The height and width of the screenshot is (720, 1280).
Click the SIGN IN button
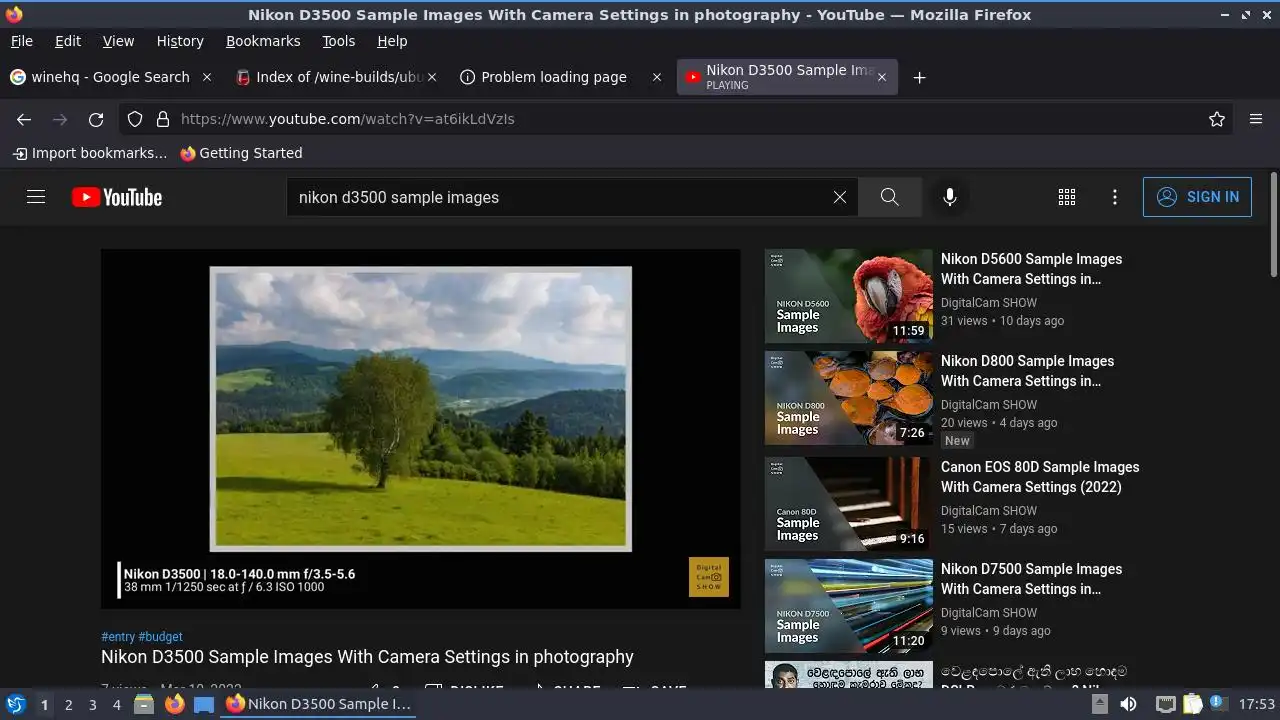point(1197,197)
